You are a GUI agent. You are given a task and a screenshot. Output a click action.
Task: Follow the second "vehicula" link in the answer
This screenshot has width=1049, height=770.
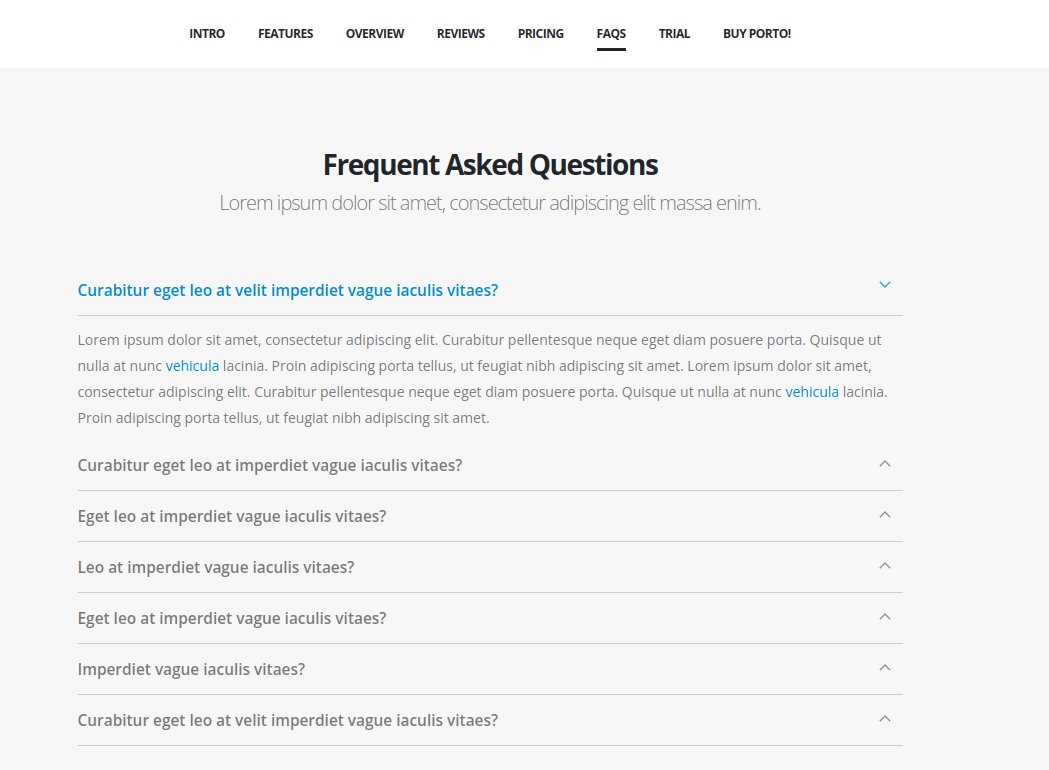pos(812,392)
